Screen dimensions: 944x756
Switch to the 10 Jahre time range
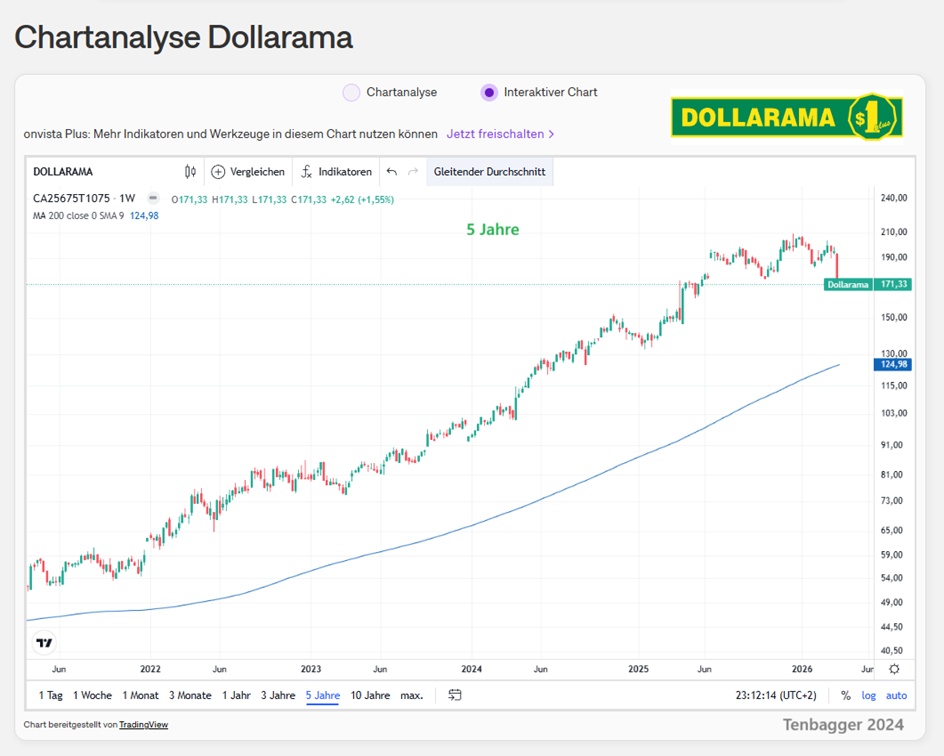point(370,695)
